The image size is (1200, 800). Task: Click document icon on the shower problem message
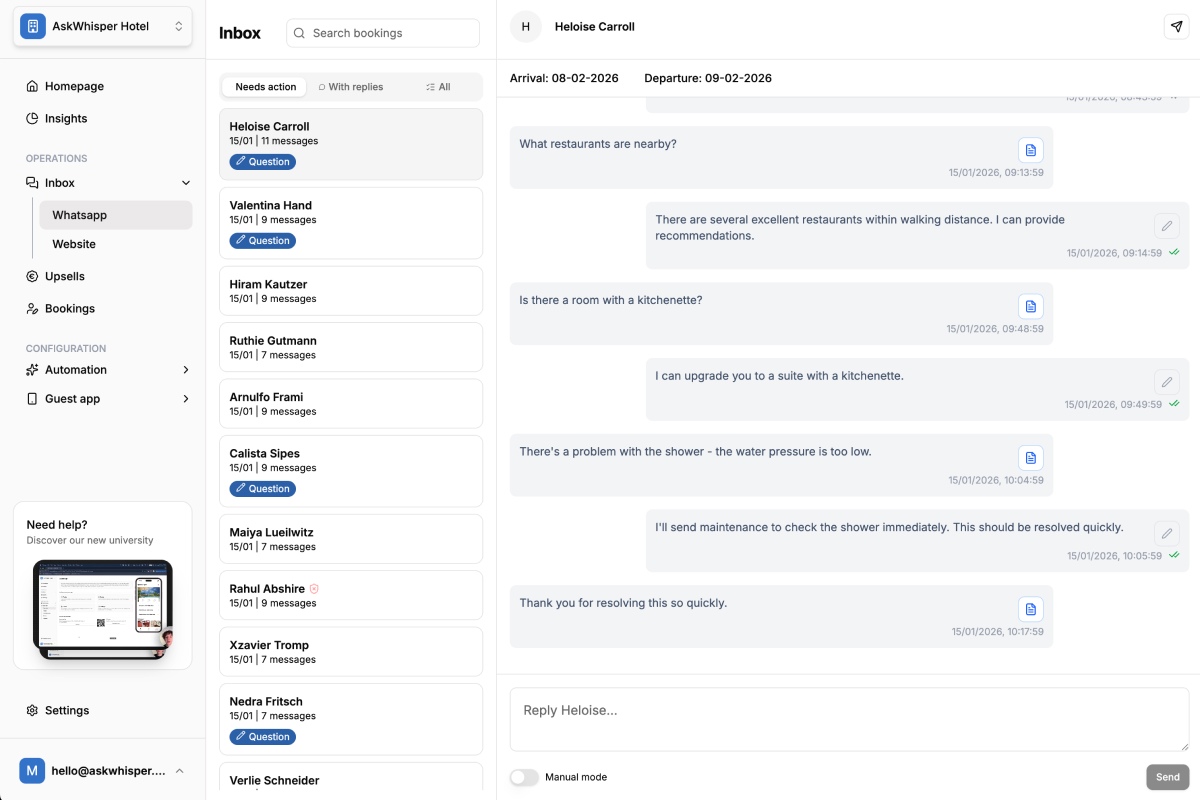click(1030, 458)
